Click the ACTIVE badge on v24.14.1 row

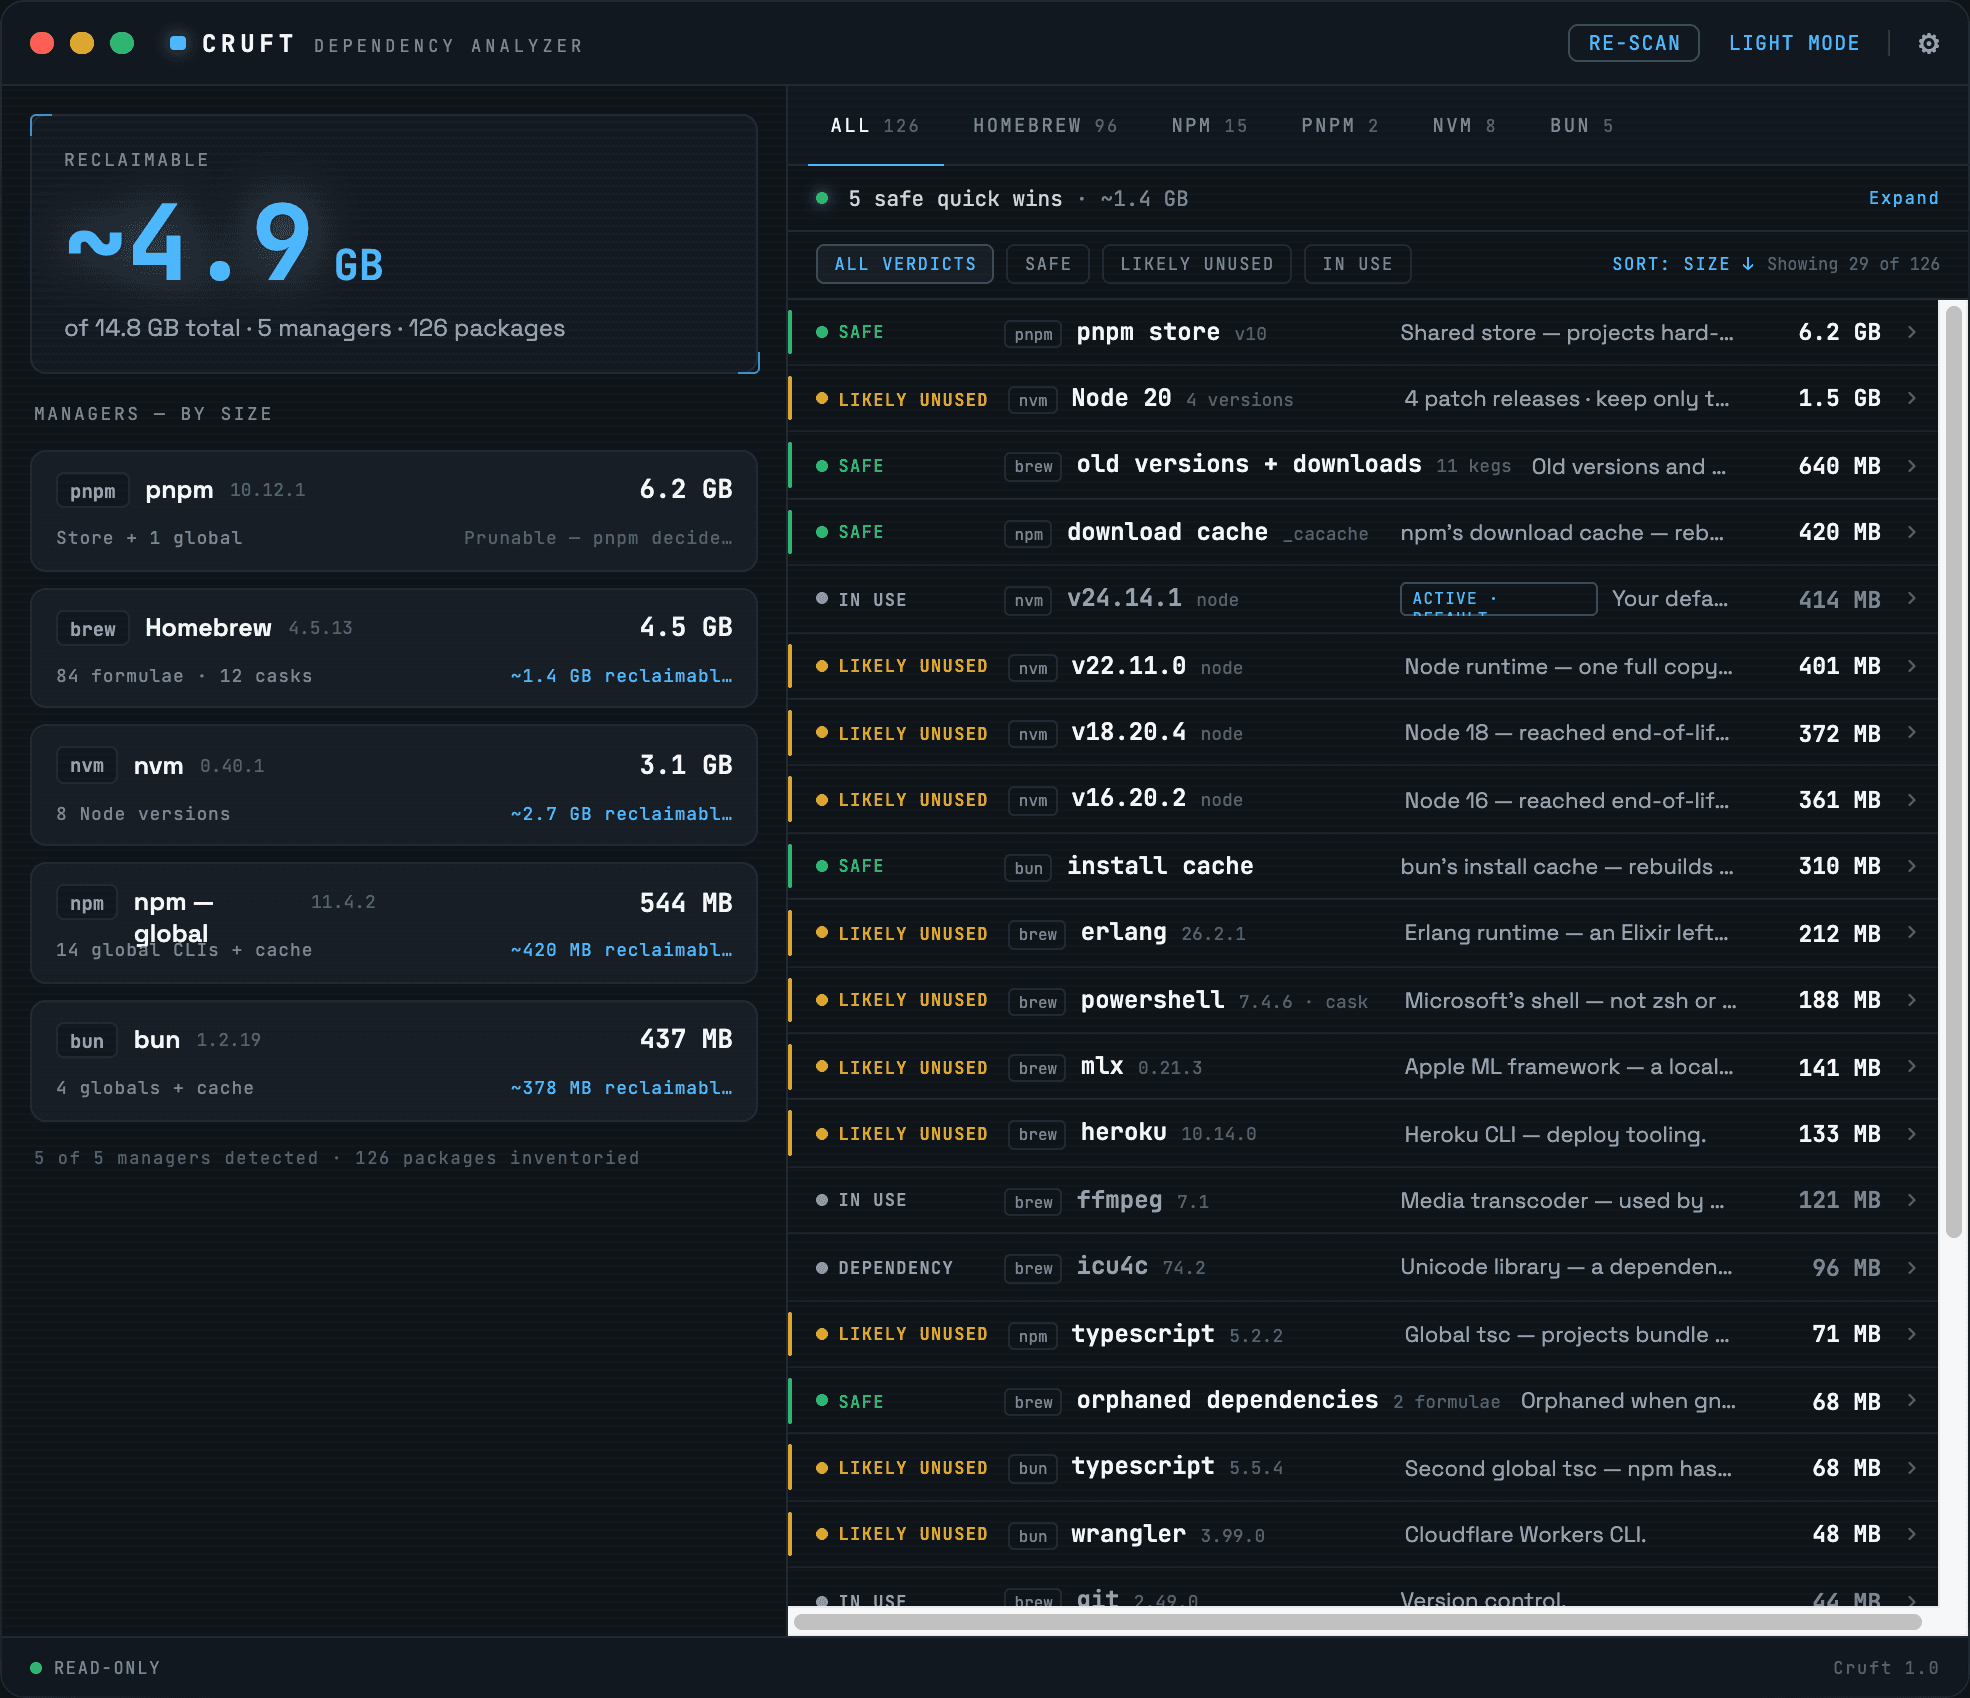[x=1498, y=599]
